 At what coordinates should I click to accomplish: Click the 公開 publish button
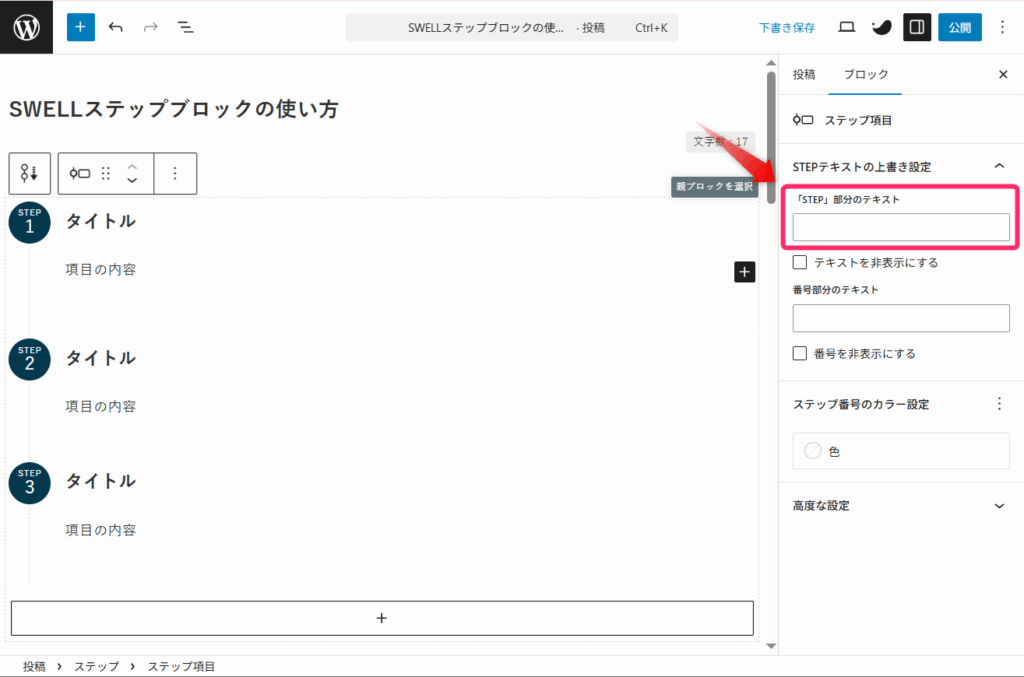pos(959,27)
